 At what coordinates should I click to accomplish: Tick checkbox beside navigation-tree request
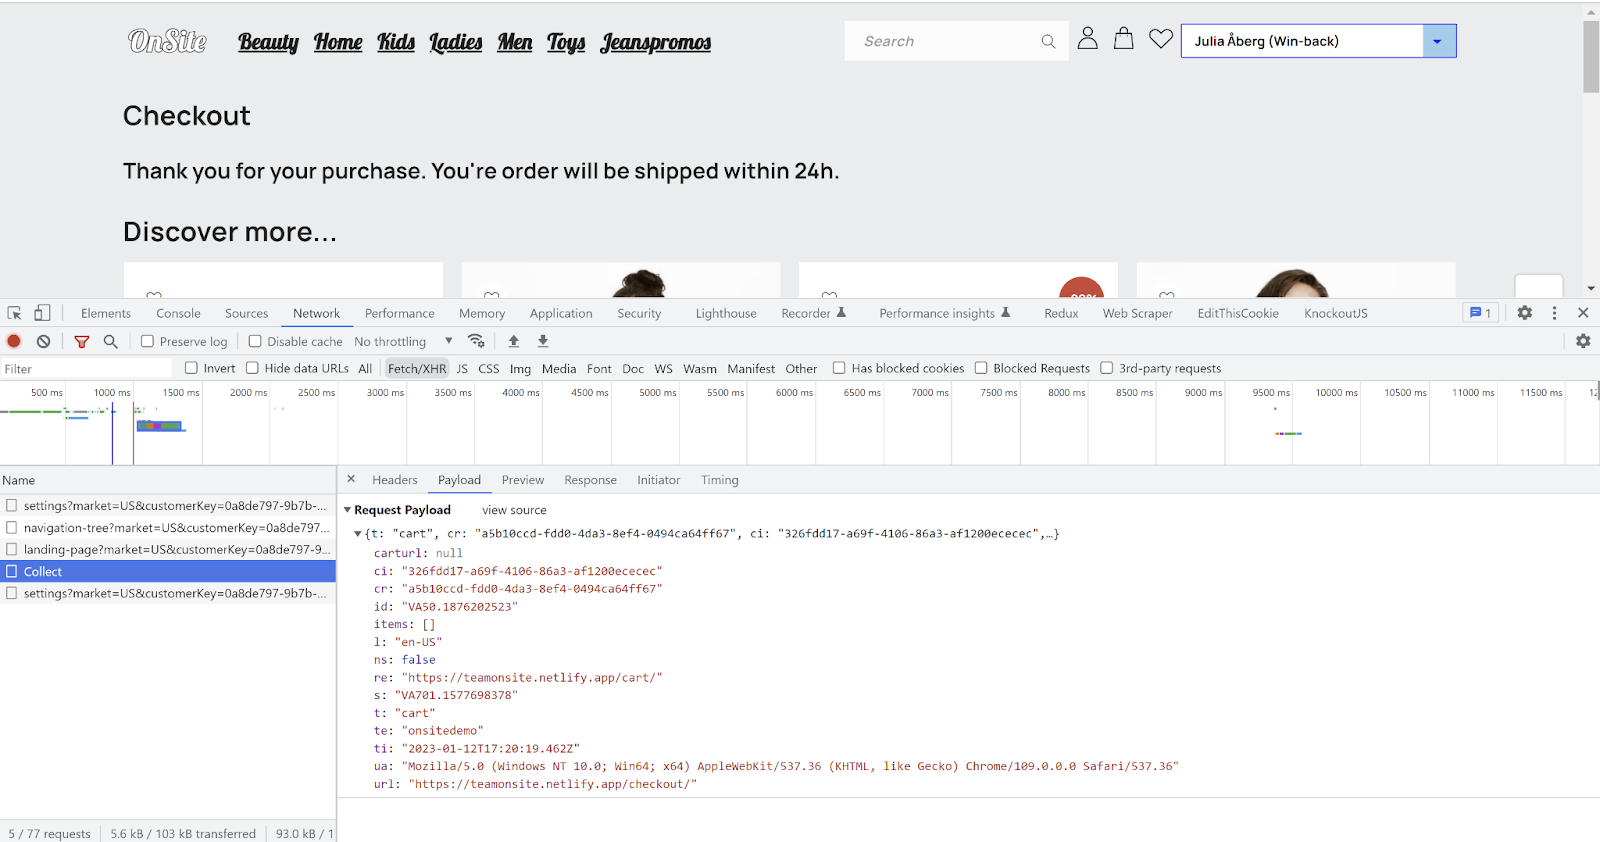click(12, 527)
